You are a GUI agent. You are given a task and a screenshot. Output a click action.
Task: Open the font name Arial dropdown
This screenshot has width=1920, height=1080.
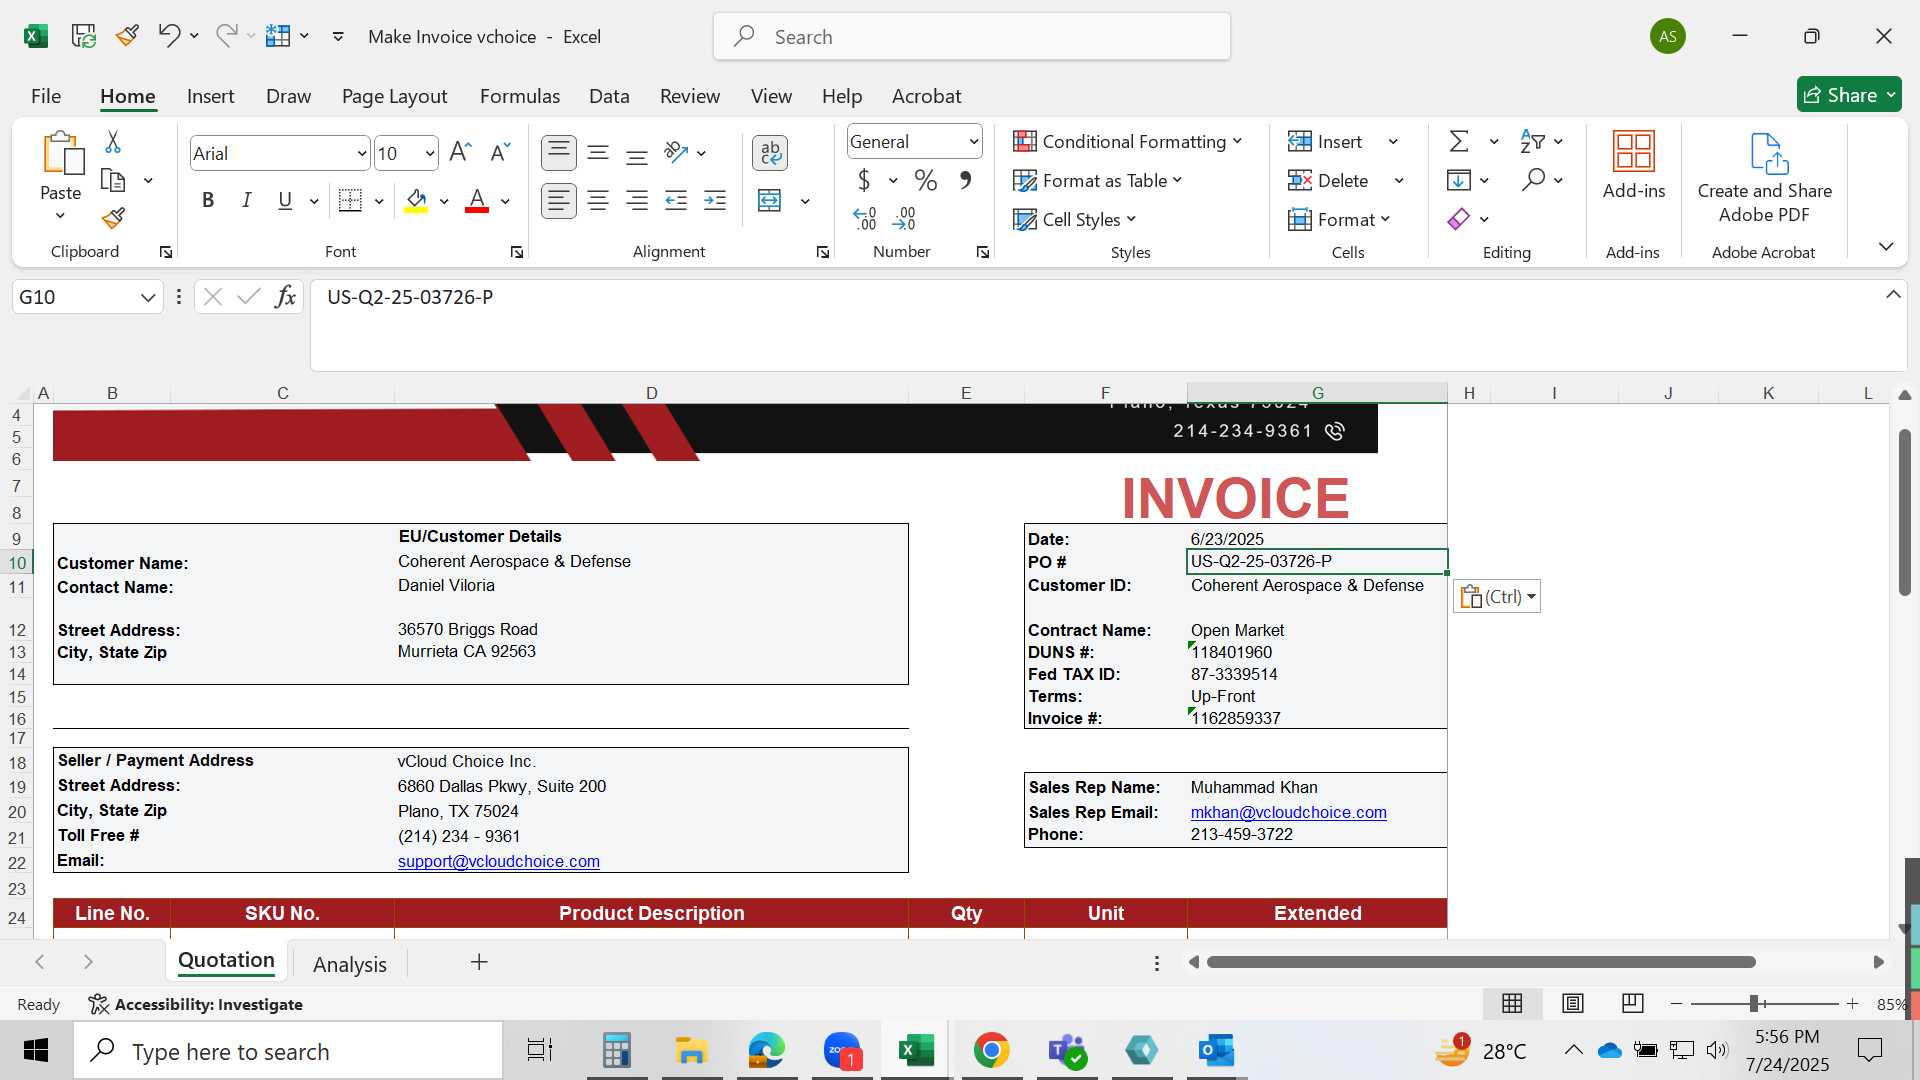click(x=361, y=153)
